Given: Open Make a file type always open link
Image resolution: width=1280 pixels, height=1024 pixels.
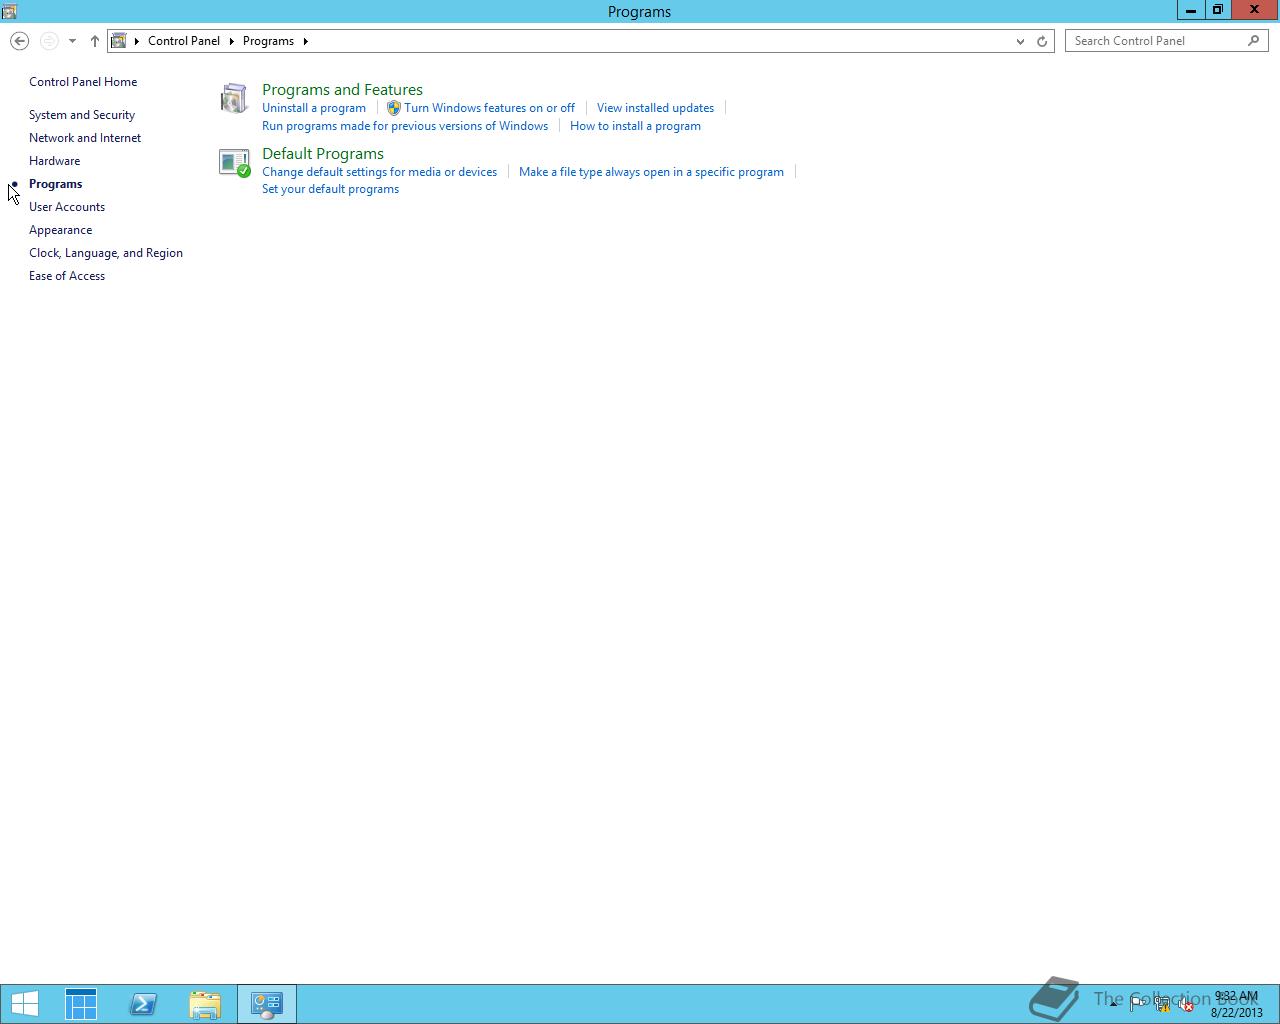Looking at the screenshot, I should pos(651,172).
